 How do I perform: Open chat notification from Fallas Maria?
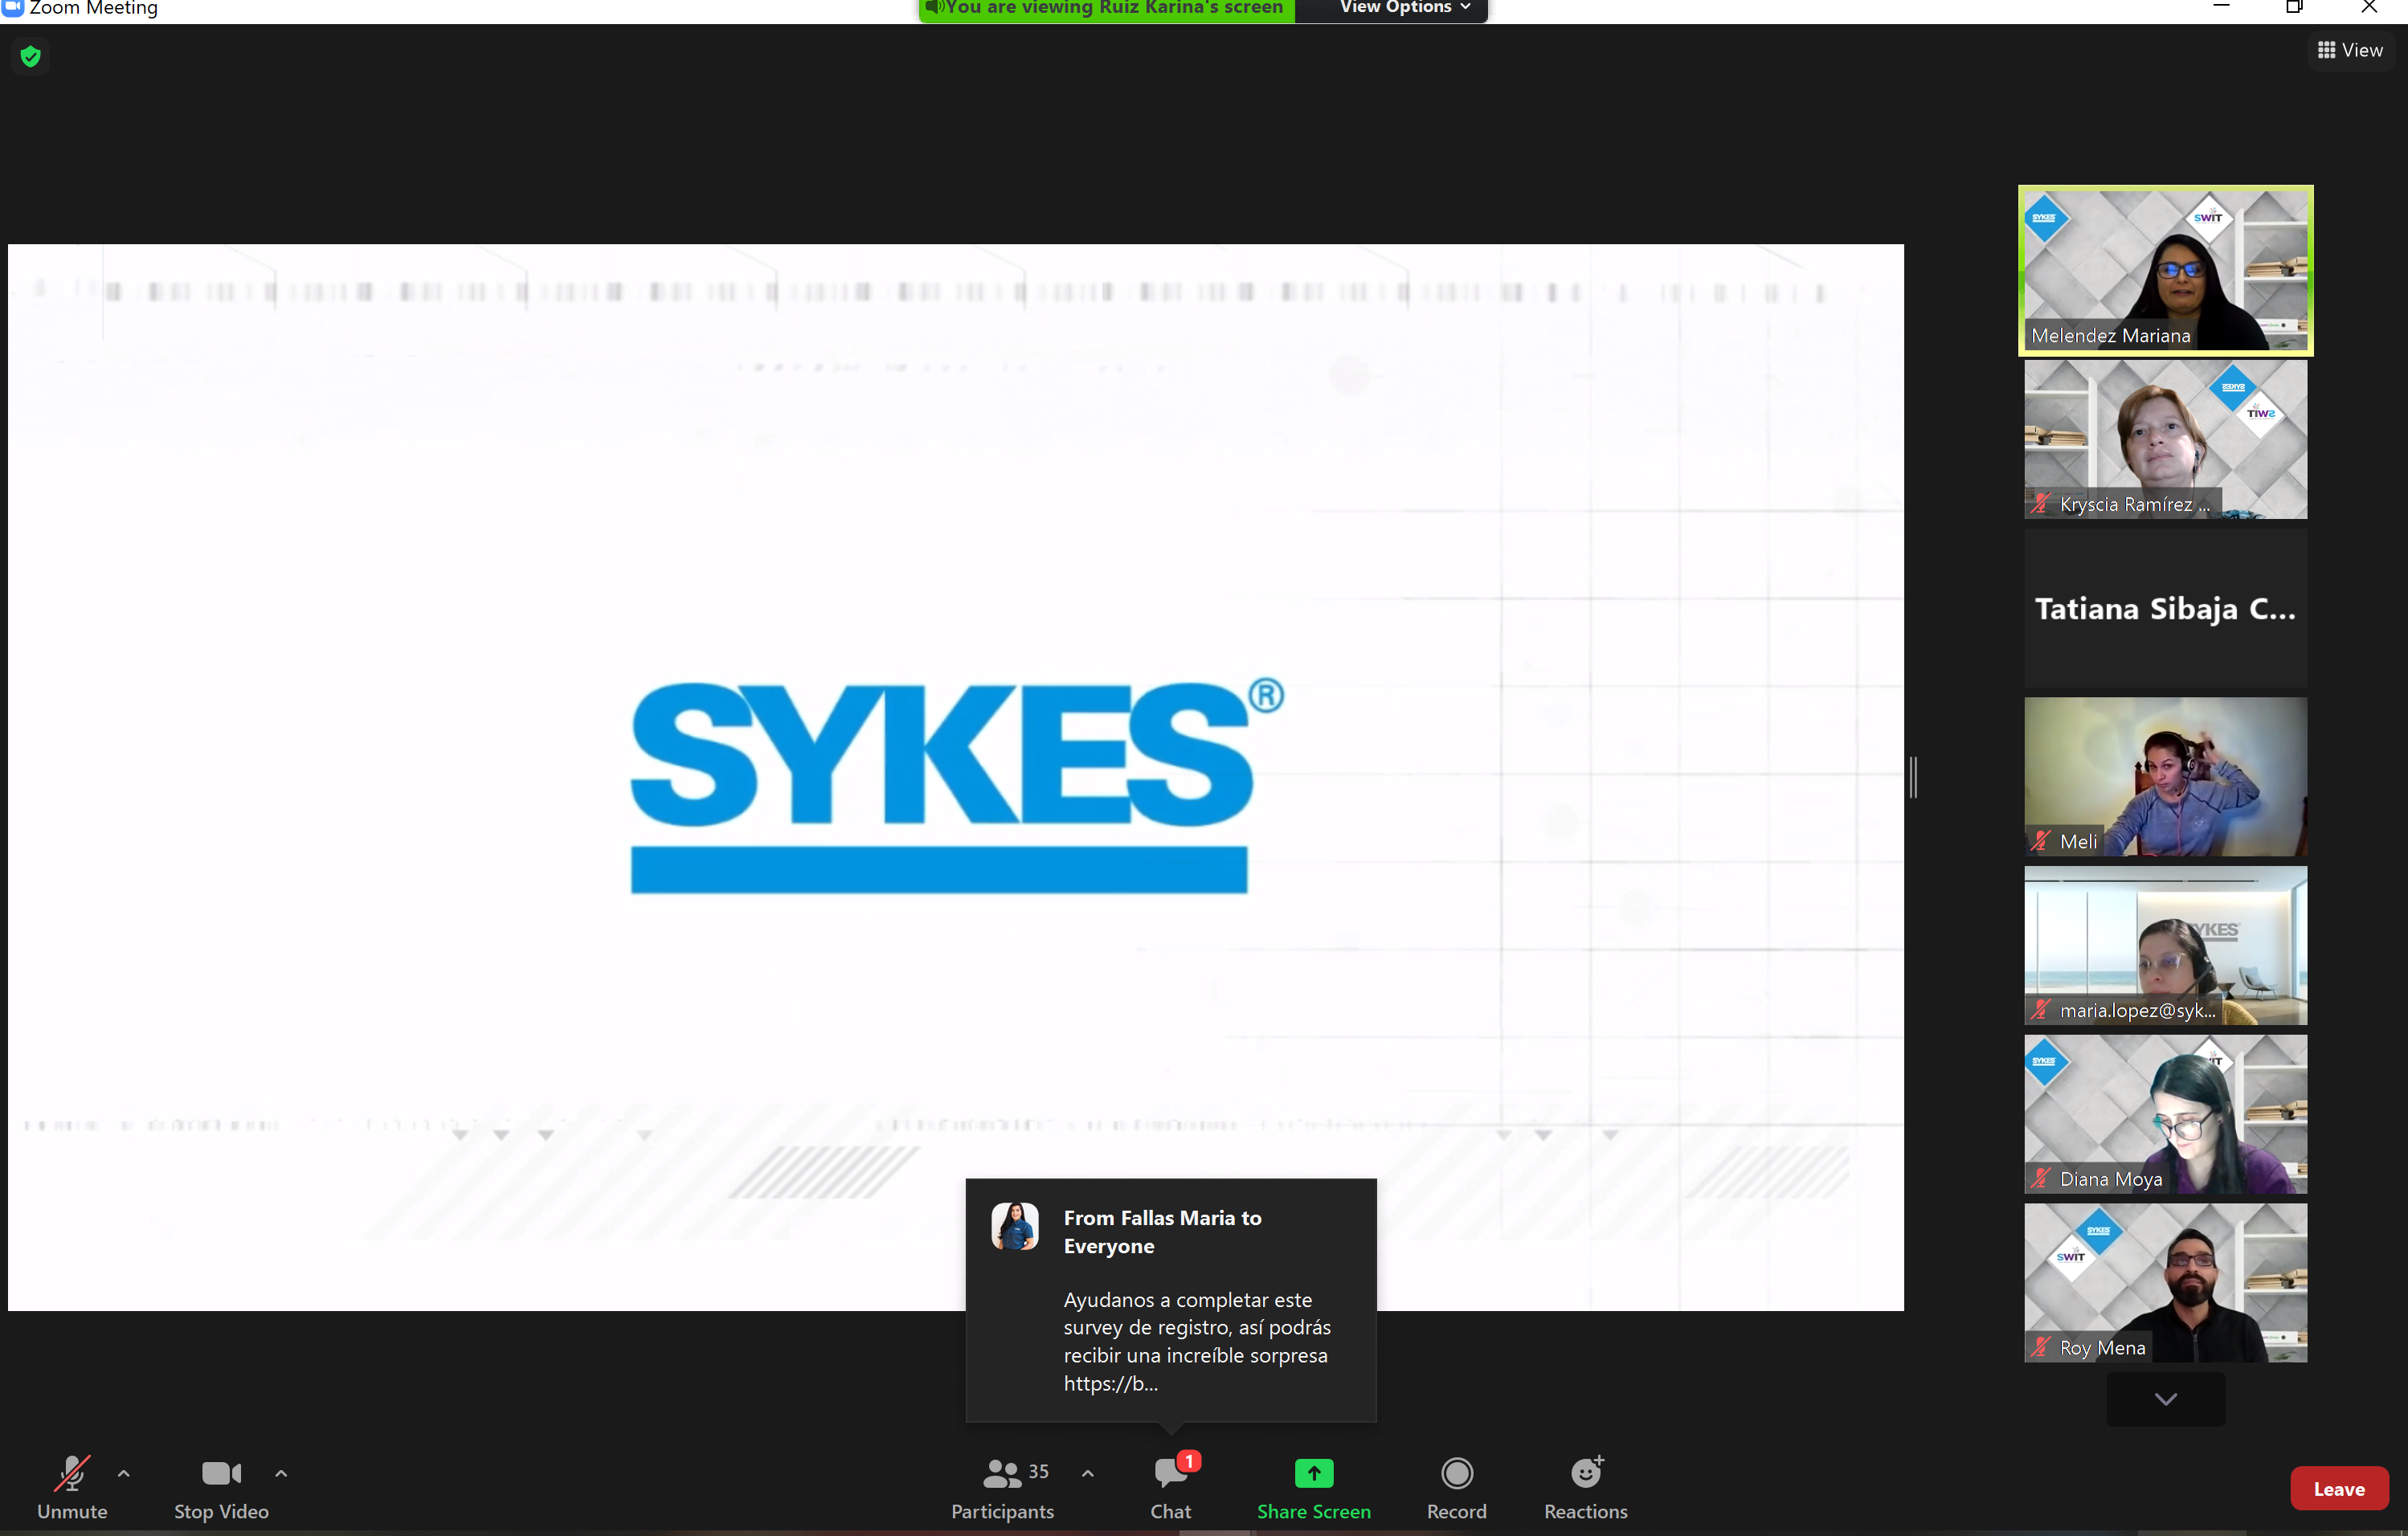click(x=1170, y=1300)
